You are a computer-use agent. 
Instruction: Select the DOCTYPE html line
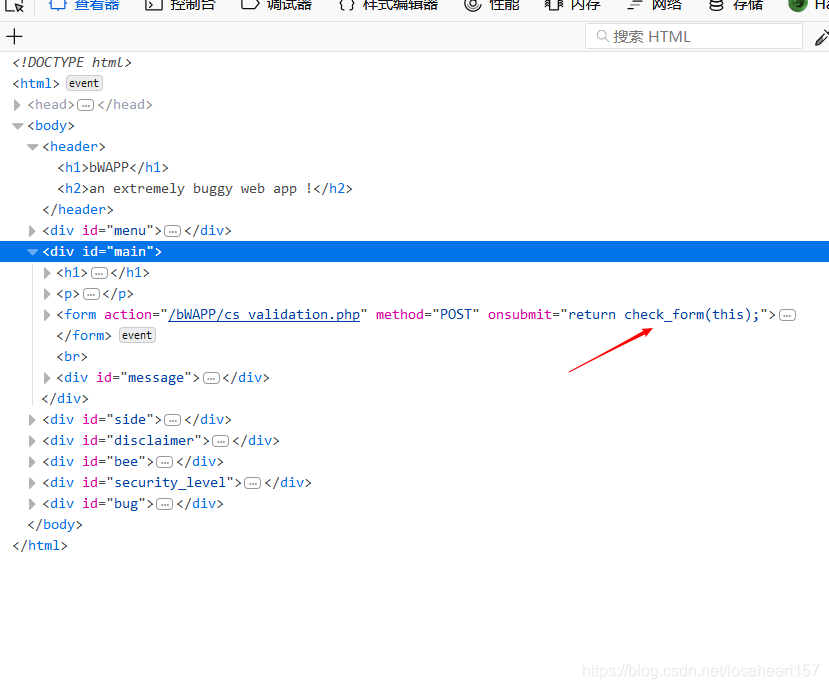[72, 62]
